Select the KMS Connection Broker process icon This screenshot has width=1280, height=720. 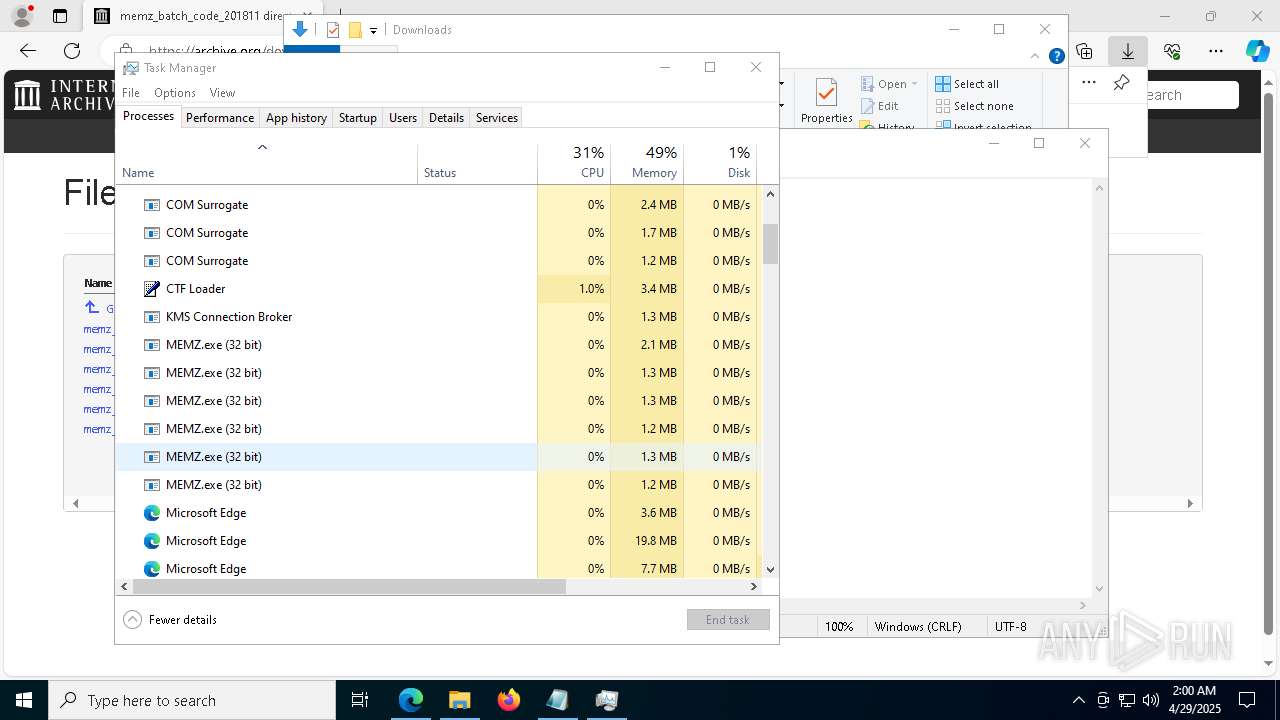(152, 317)
